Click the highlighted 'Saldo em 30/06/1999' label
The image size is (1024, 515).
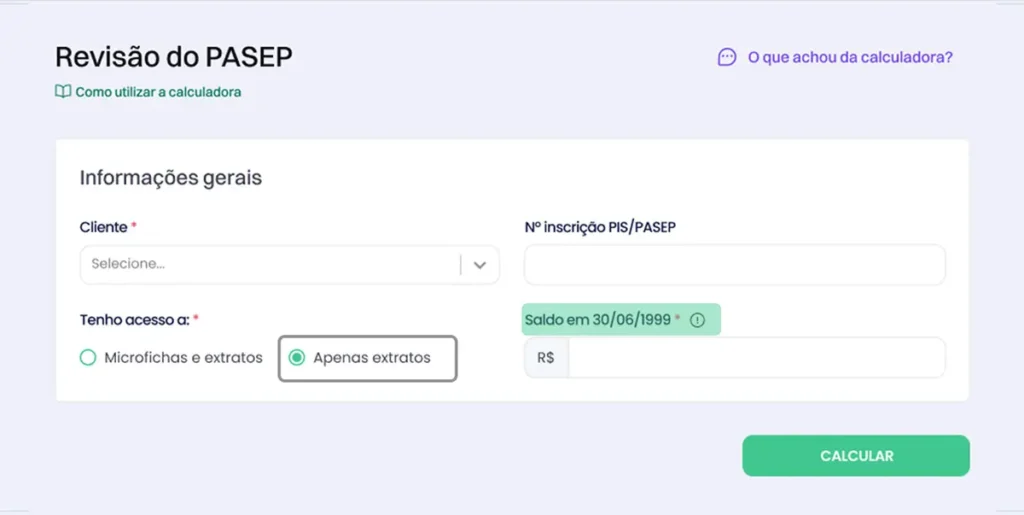pyautogui.click(x=600, y=320)
